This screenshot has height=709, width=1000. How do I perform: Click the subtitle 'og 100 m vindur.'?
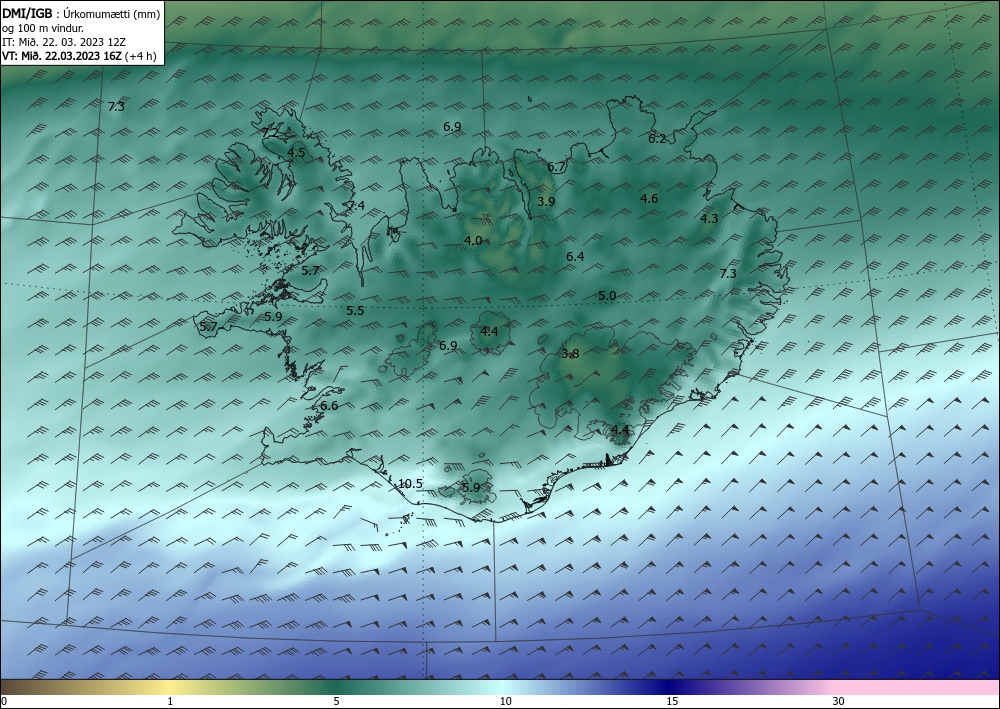tap(43, 28)
